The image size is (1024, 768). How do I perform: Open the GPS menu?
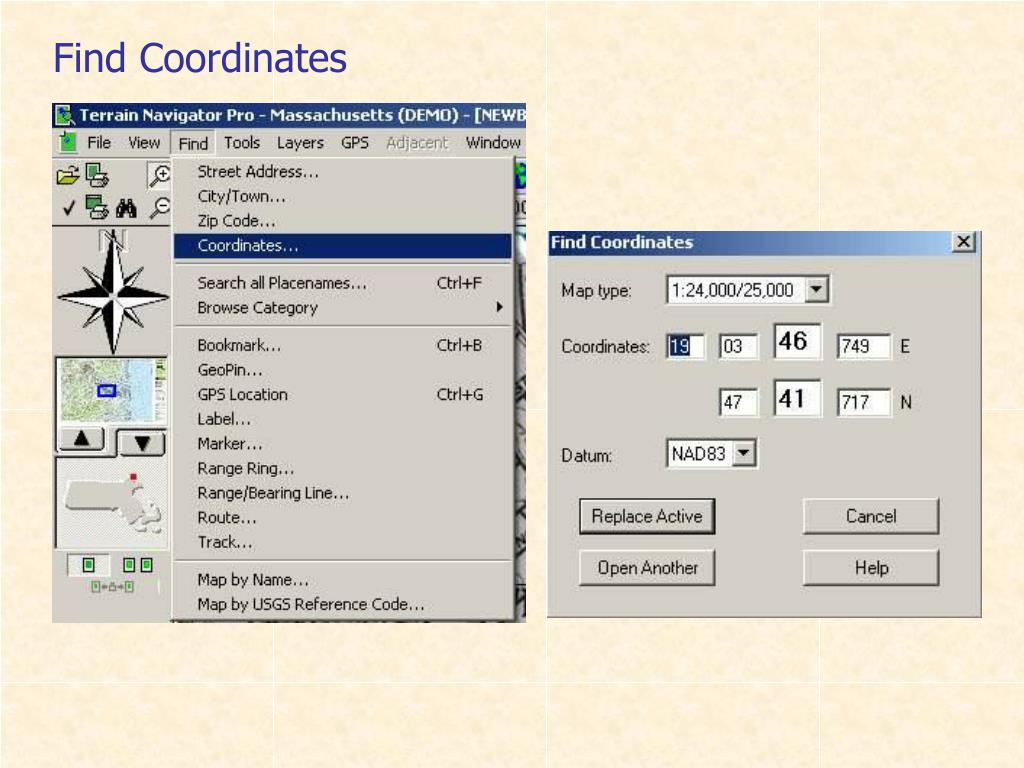point(355,142)
